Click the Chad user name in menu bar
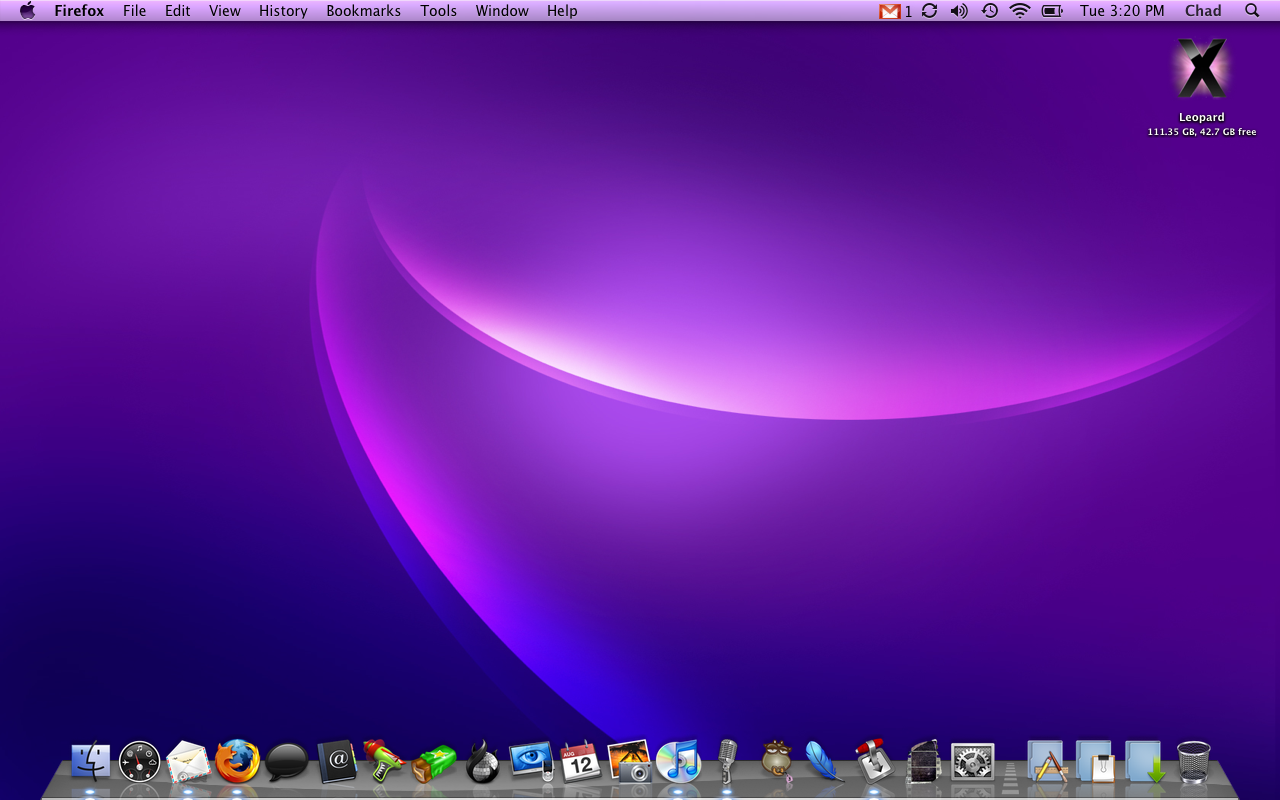The height and width of the screenshot is (800, 1280). click(x=1203, y=11)
